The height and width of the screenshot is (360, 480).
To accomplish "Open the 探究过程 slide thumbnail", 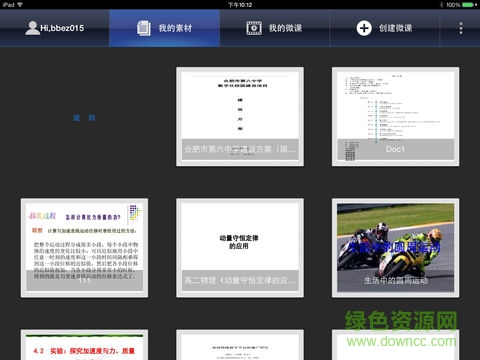I will tap(84, 248).
